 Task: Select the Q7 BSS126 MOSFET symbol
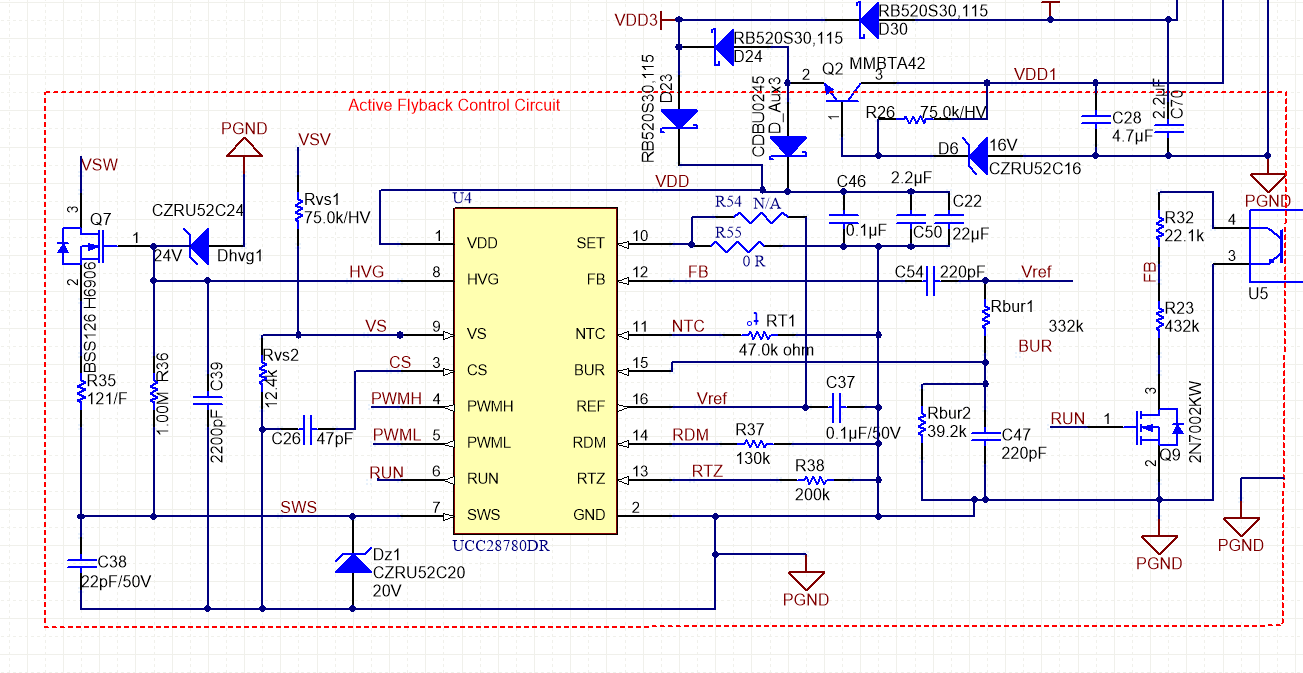point(84,245)
